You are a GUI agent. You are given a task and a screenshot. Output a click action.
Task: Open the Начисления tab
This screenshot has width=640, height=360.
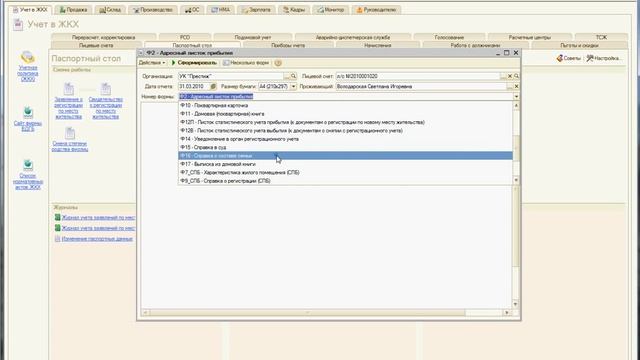[378, 45]
